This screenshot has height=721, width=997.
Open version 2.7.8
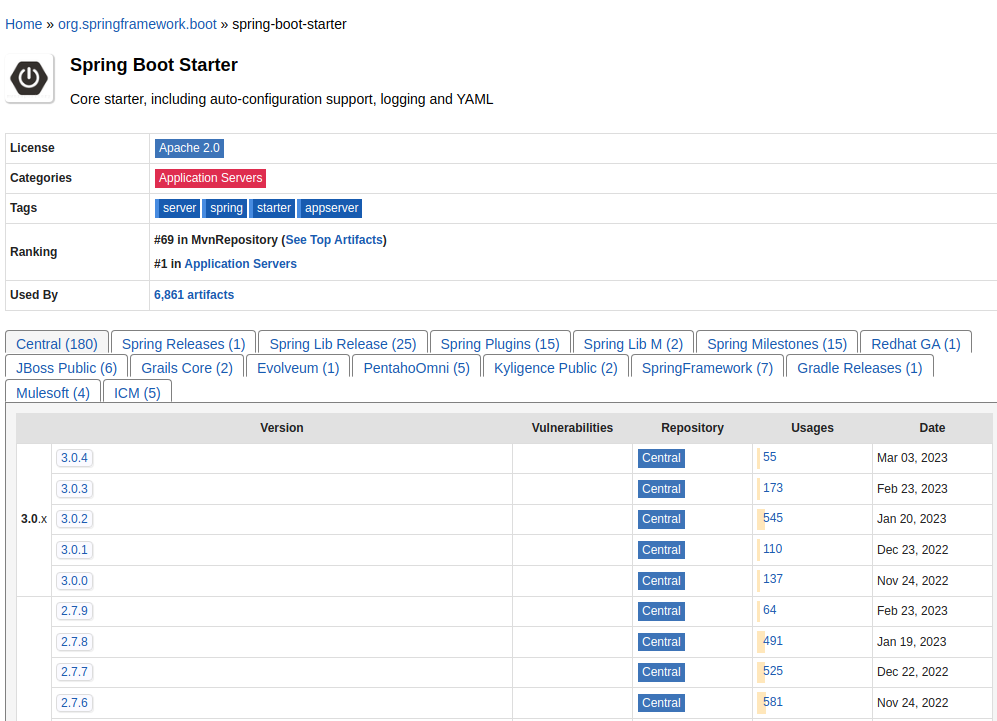tap(74, 642)
